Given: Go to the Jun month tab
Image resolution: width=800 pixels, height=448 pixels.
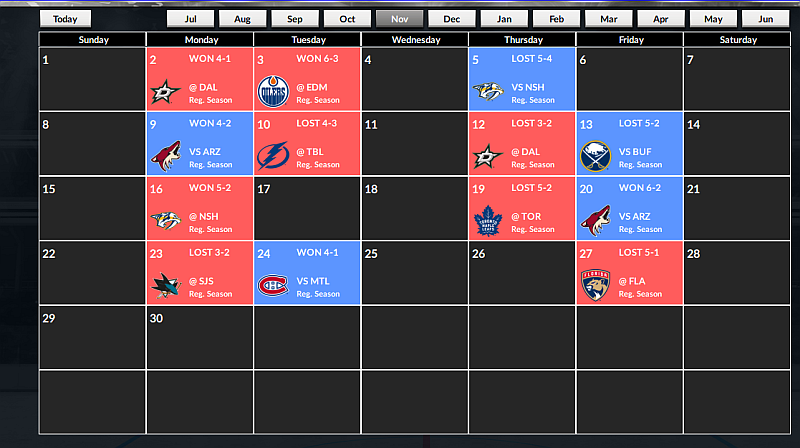Looking at the screenshot, I should 765,19.
